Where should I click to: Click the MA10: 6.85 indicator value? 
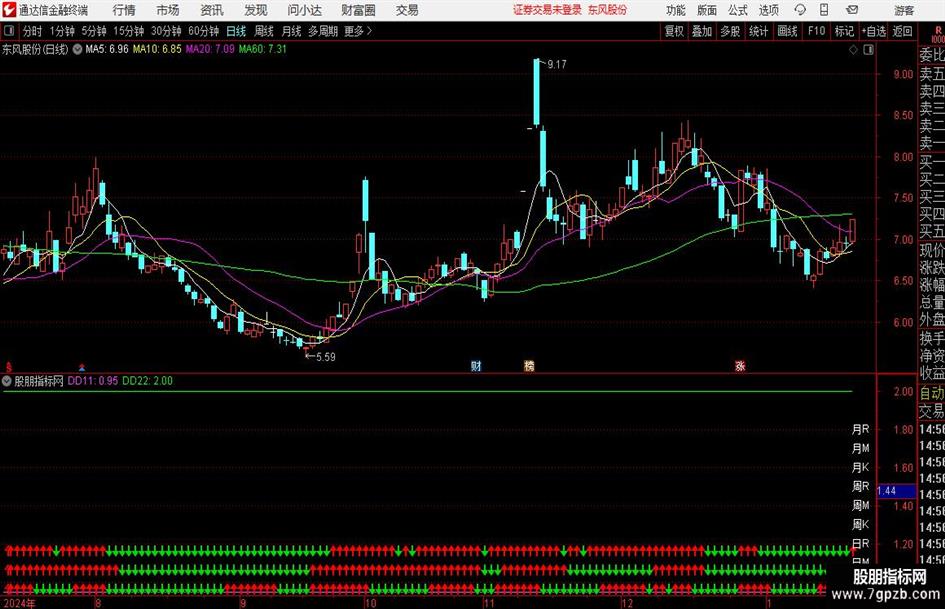(157, 49)
